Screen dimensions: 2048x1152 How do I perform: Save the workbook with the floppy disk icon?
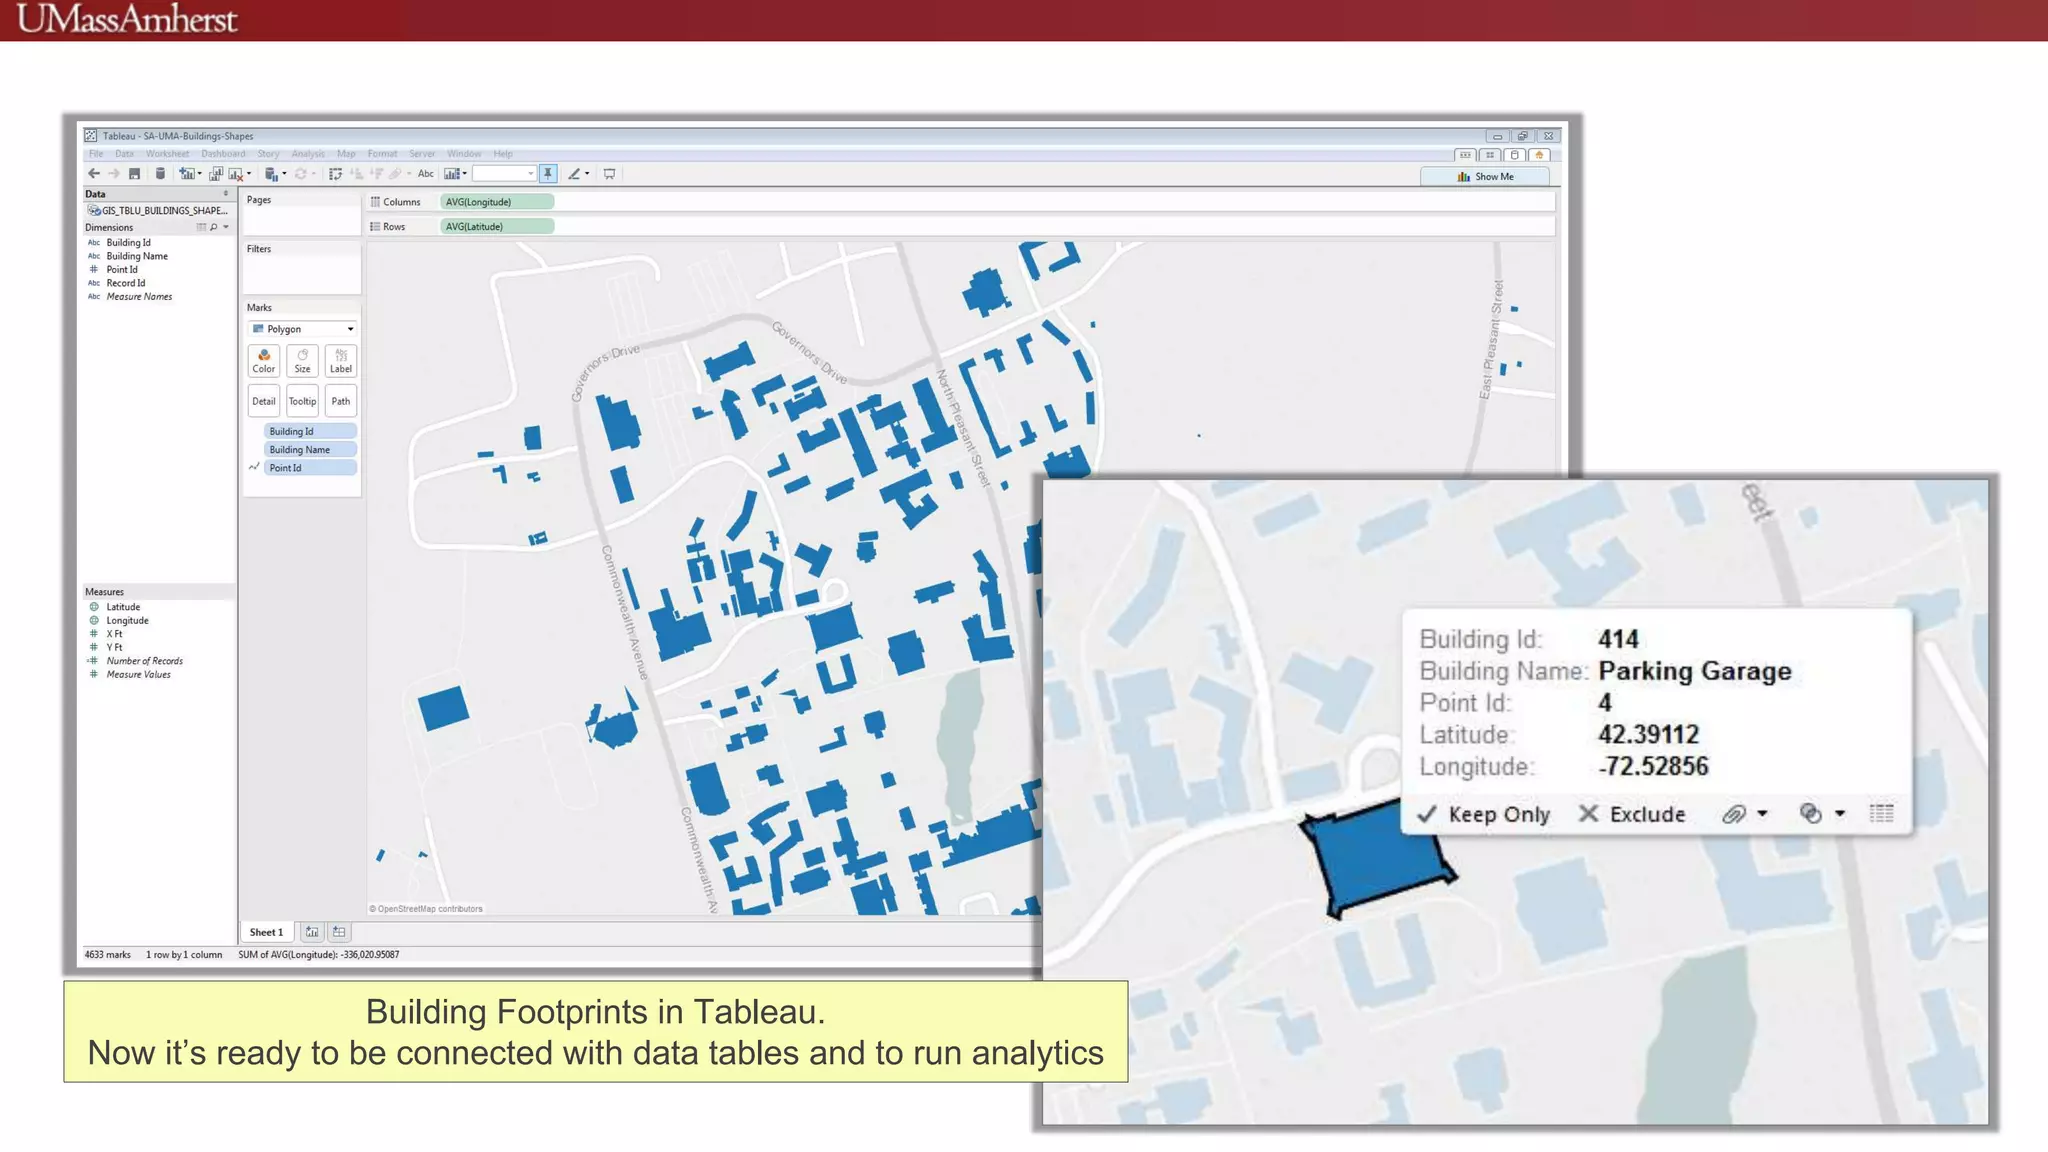[134, 173]
